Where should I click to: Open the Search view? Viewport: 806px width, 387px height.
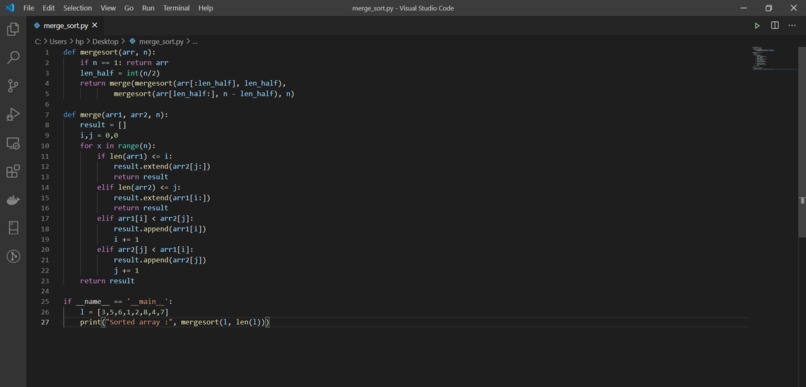click(x=13, y=57)
